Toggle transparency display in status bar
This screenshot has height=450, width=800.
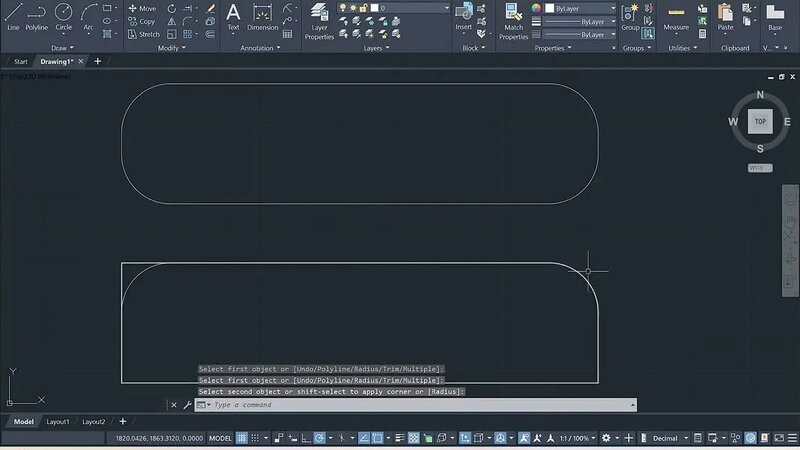(x=414, y=438)
